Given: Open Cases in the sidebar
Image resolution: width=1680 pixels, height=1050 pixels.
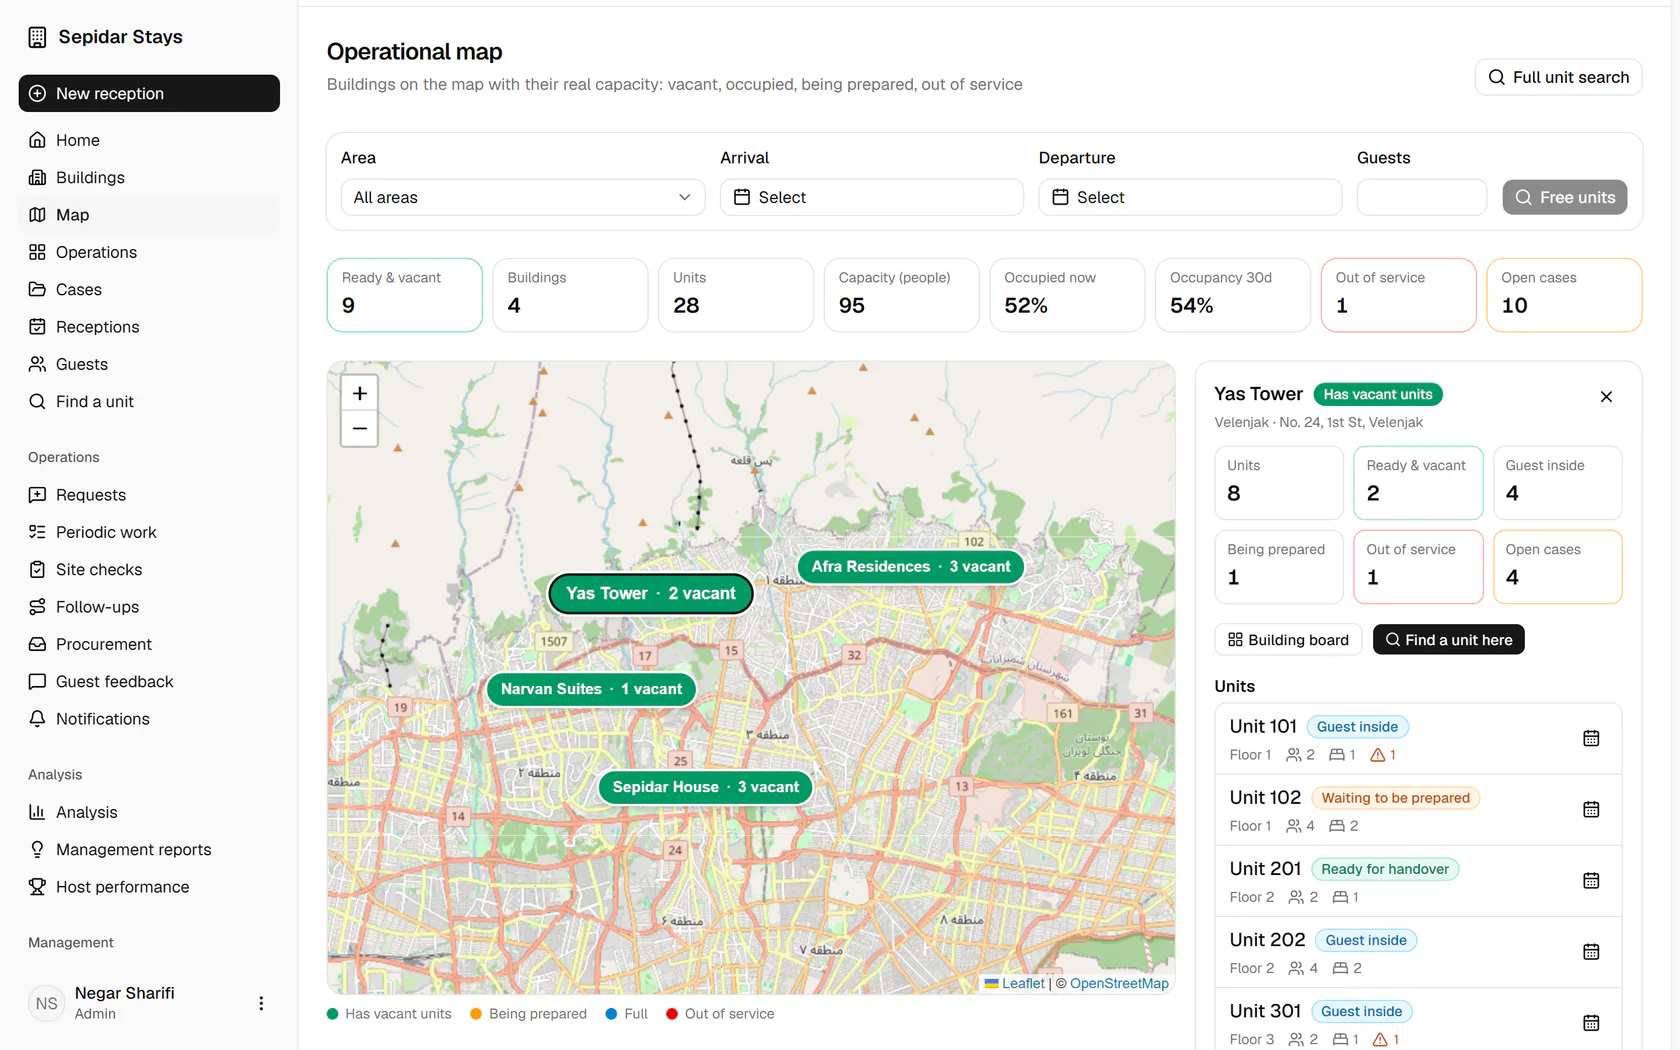Looking at the screenshot, I should [149, 289].
